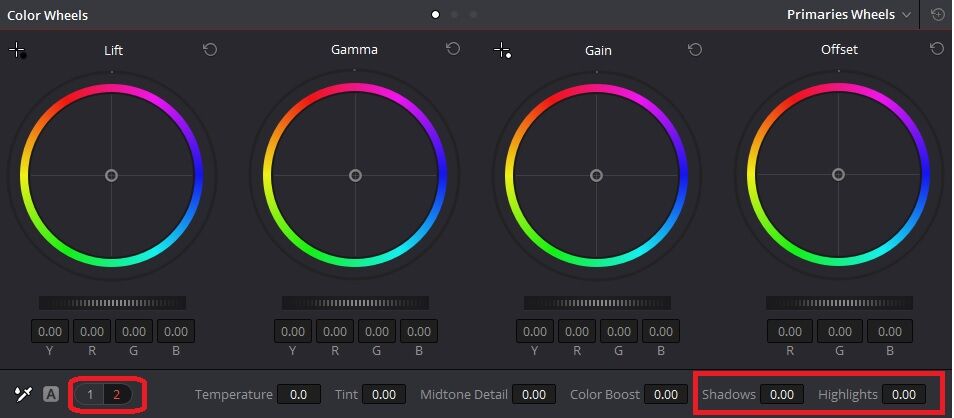The image size is (954, 418).
Task: Click the Lift wheel title
Action: 113,50
